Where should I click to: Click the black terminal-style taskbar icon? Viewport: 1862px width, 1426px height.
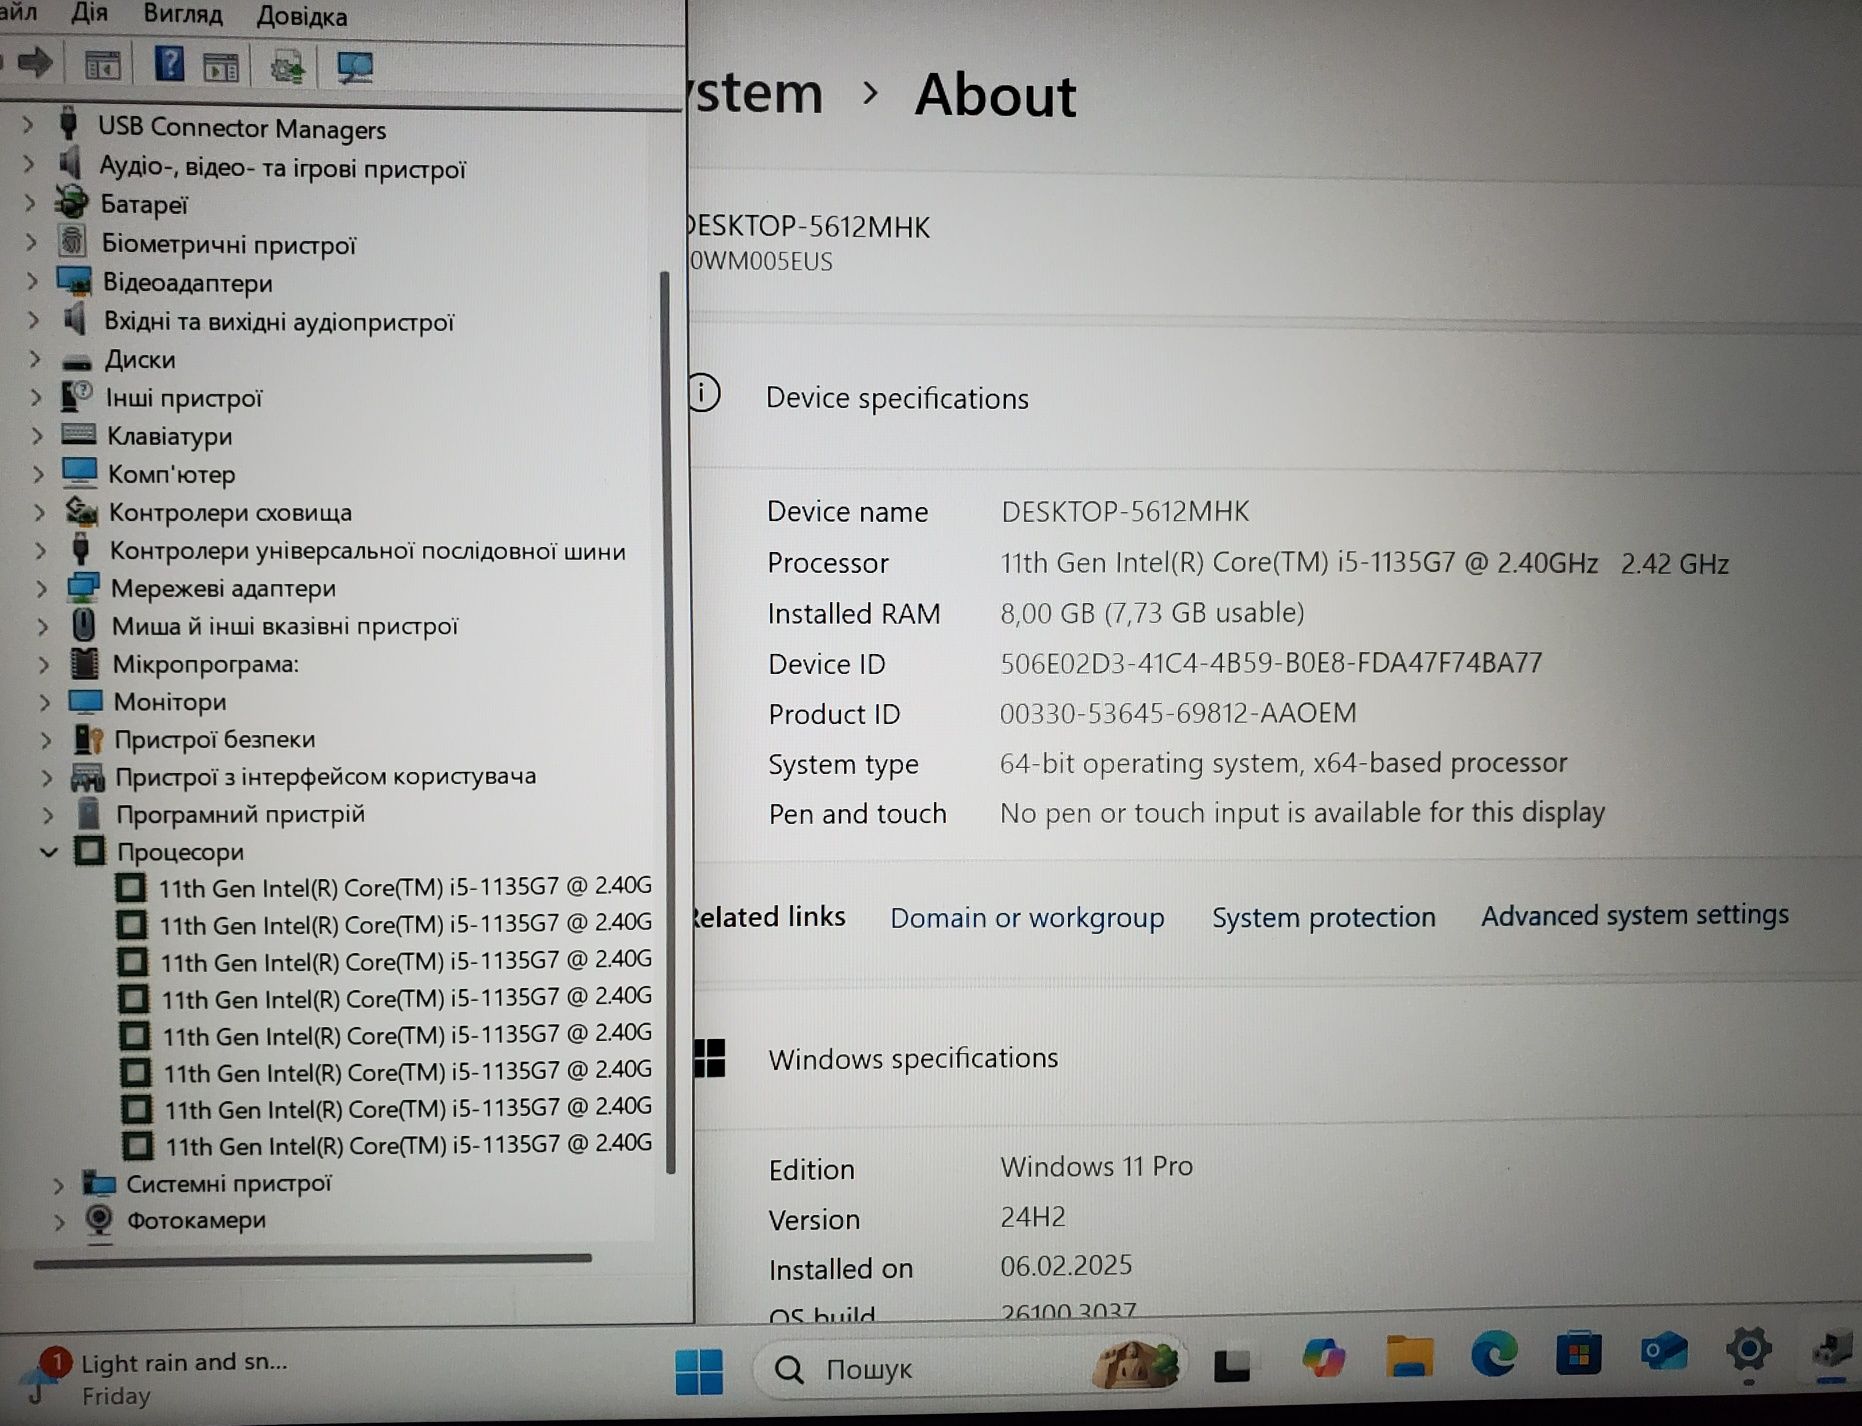point(1231,1365)
